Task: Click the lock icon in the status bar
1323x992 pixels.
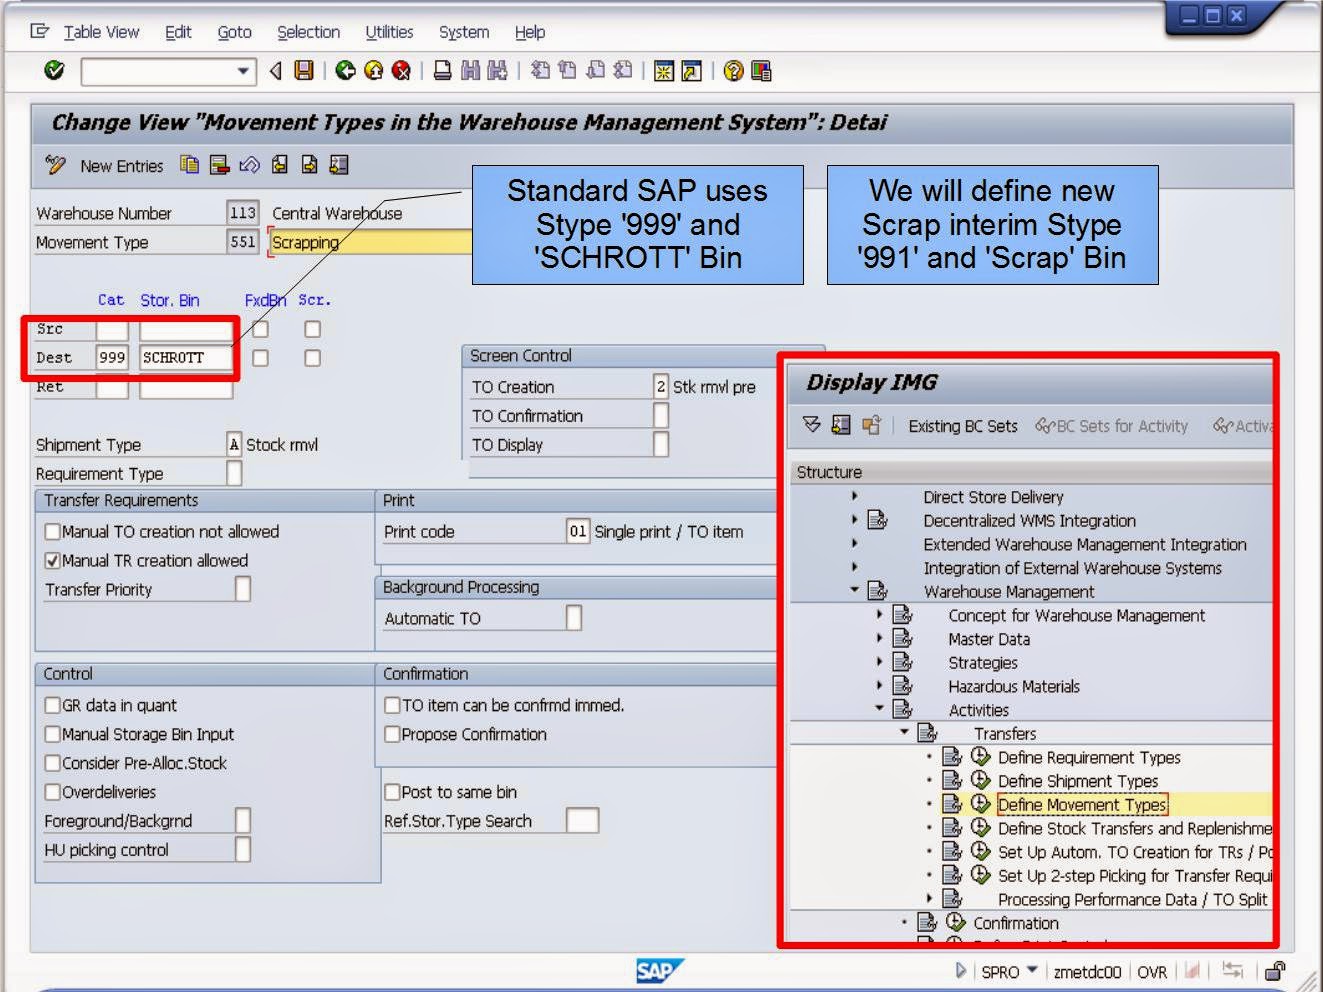Action: pyautogui.click(x=1274, y=970)
